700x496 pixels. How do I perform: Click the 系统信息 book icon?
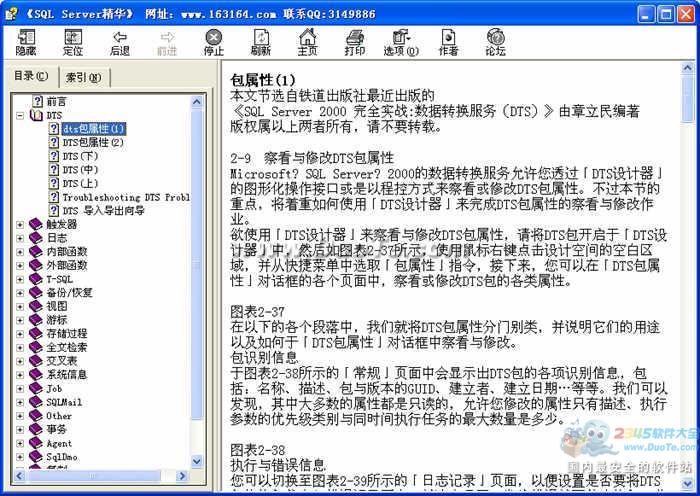[x=36, y=375]
